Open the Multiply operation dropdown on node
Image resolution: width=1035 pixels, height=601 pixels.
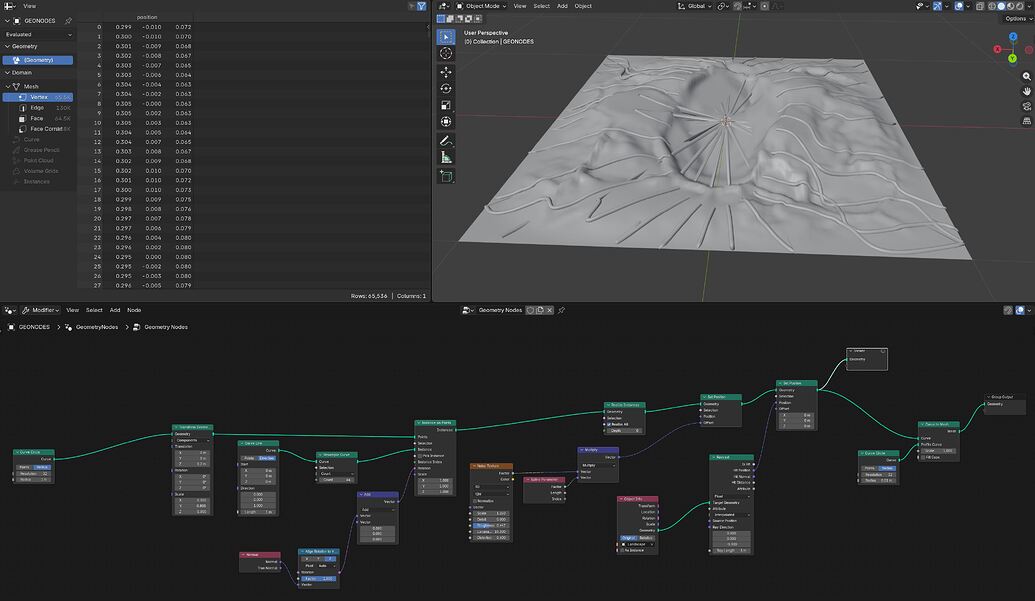point(597,465)
